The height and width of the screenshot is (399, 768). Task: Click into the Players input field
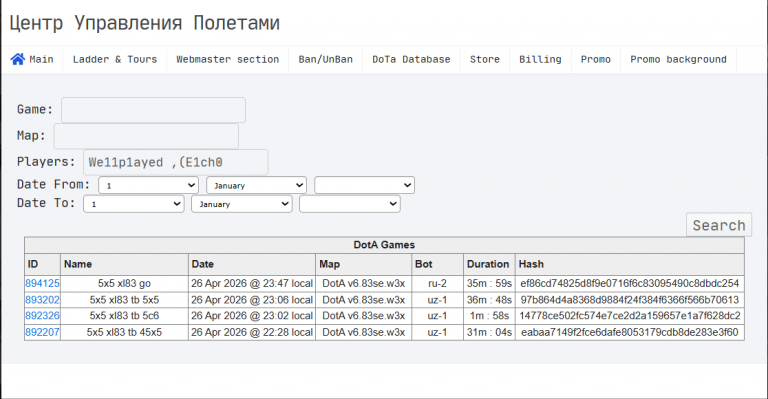point(176,162)
